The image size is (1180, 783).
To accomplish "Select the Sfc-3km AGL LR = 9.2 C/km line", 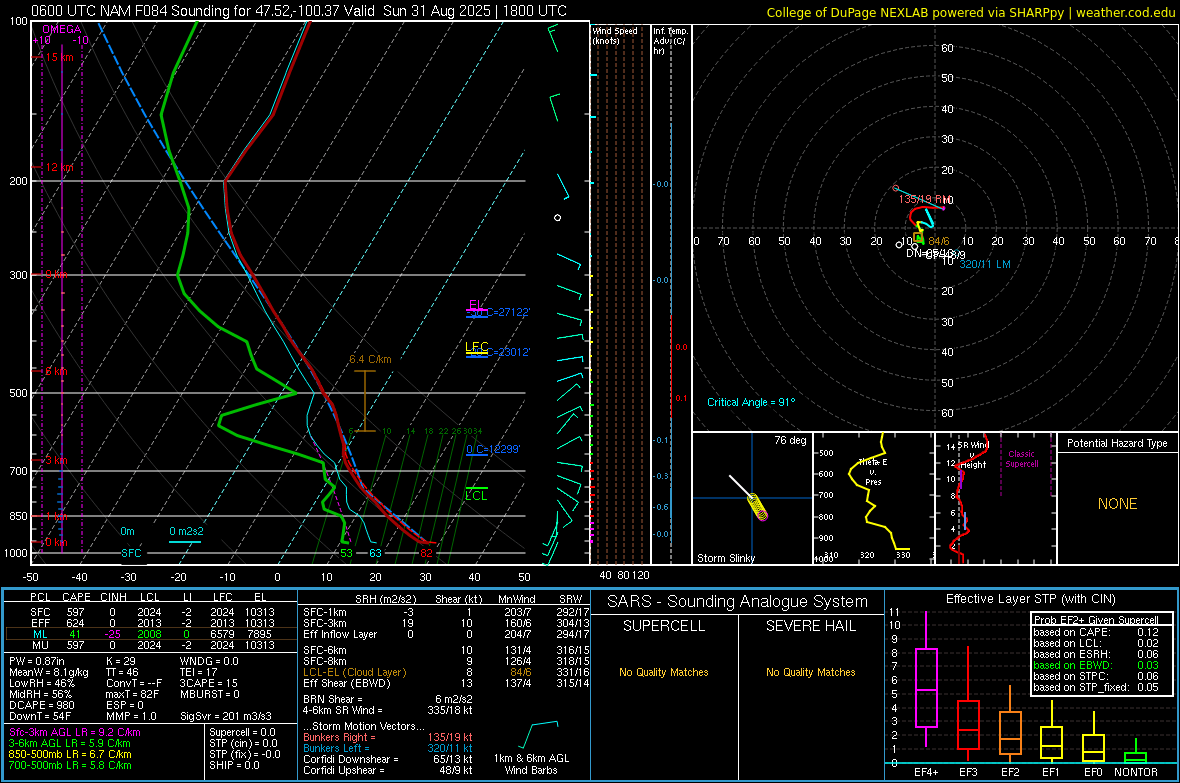I will (75, 732).
